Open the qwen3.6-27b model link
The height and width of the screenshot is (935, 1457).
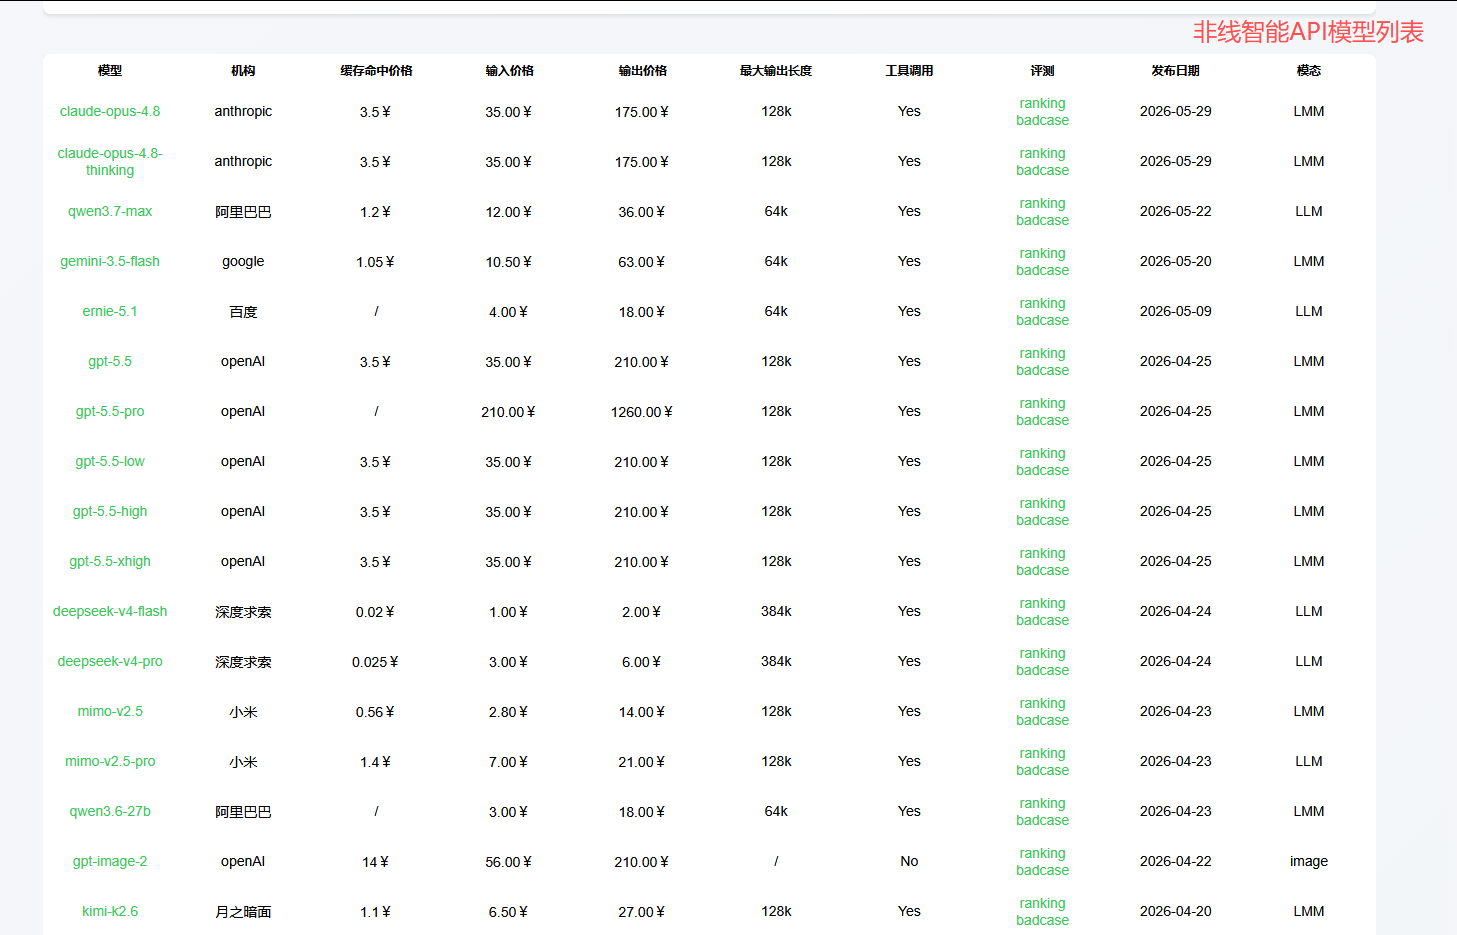(110, 811)
